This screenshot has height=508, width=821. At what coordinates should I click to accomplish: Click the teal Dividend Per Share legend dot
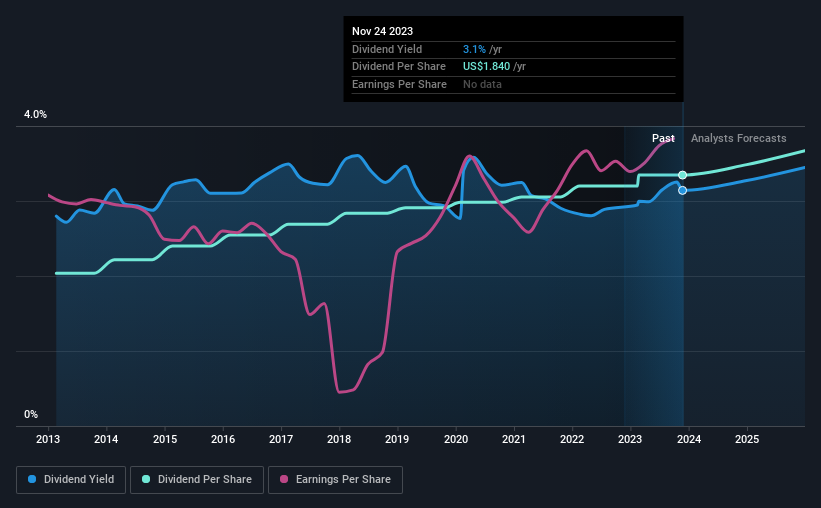146,479
